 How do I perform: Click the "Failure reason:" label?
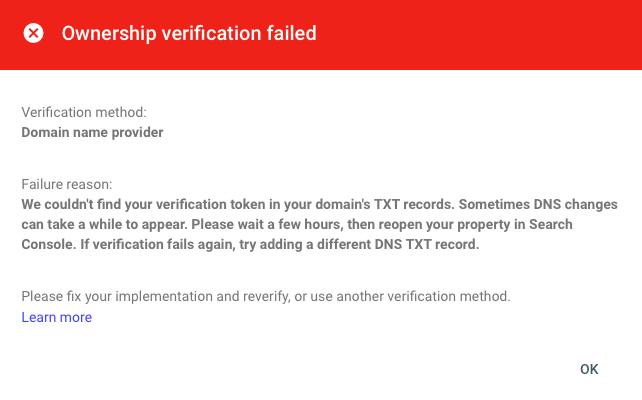click(67, 184)
